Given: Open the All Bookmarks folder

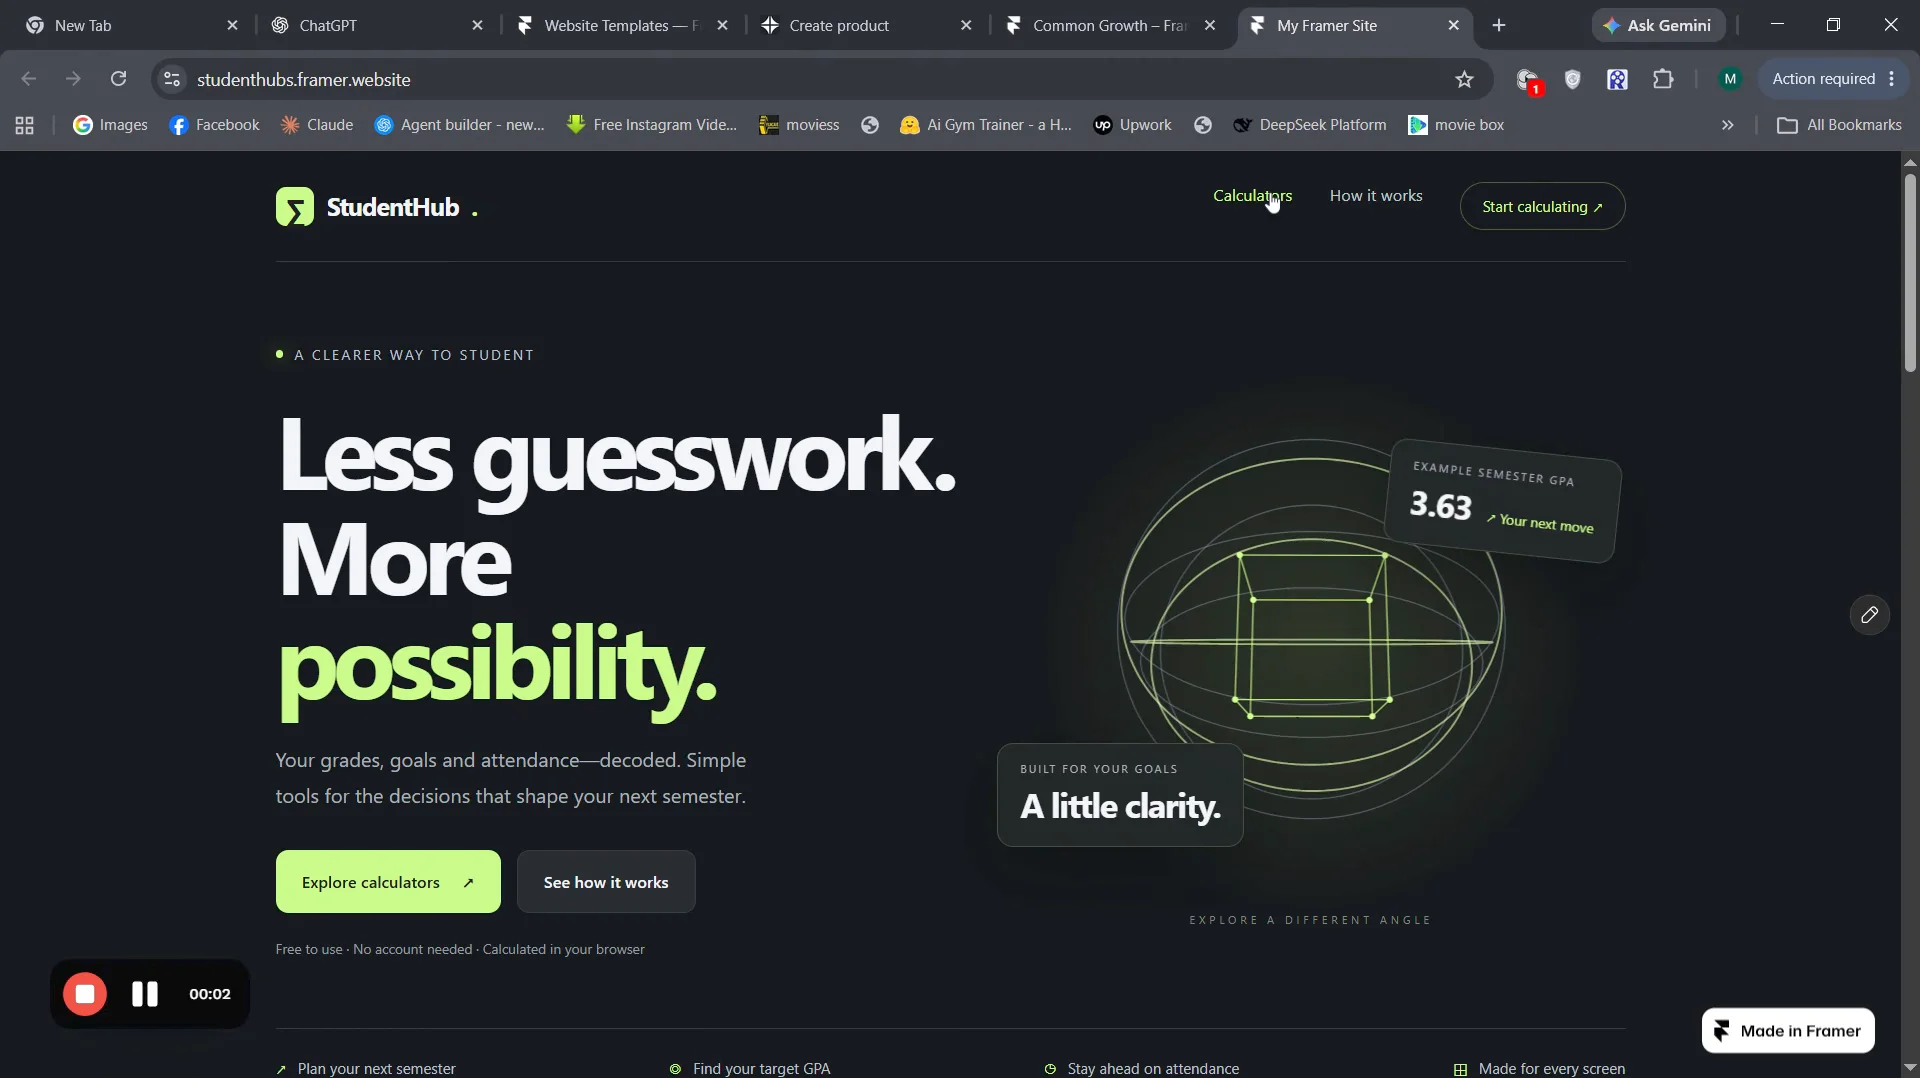Looking at the screenshot, I should 1839,125.
